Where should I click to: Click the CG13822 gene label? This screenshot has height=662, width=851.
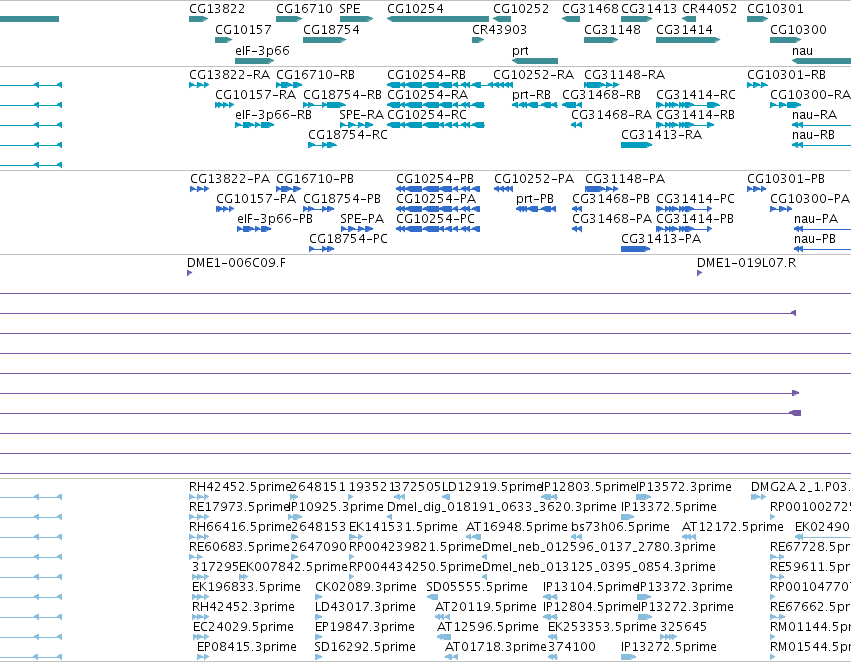point(217,9)
